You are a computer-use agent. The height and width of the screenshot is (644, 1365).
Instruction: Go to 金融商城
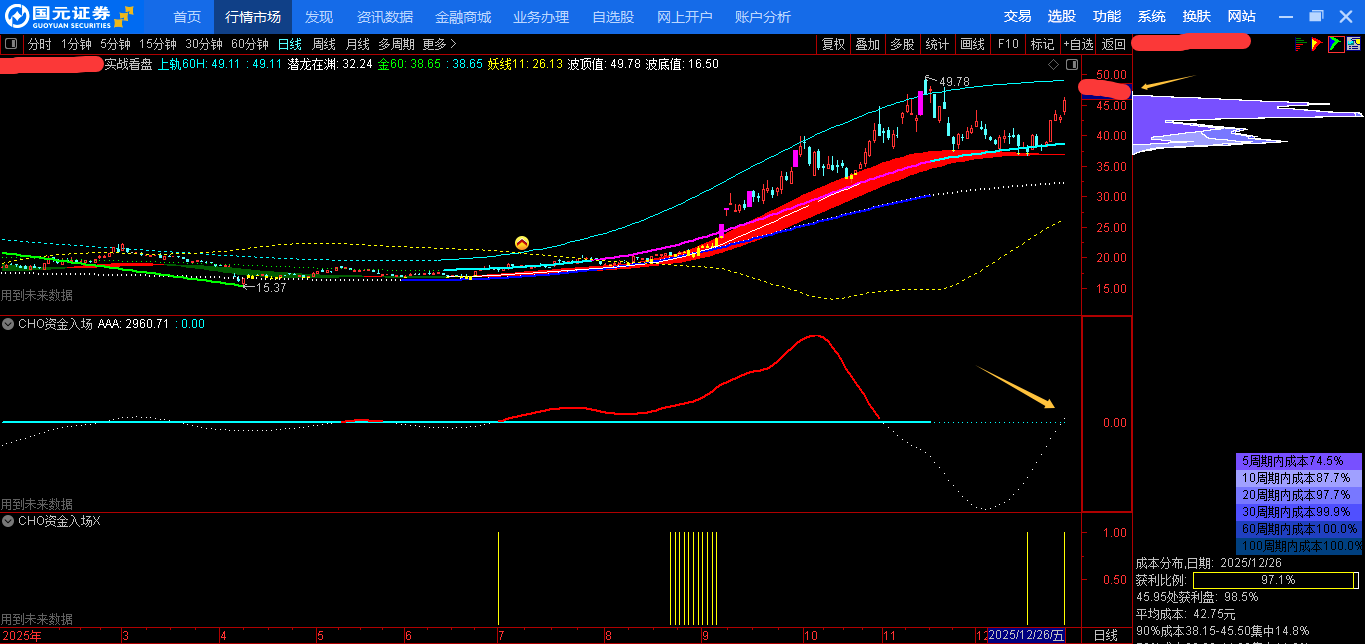tap(463, 17)
